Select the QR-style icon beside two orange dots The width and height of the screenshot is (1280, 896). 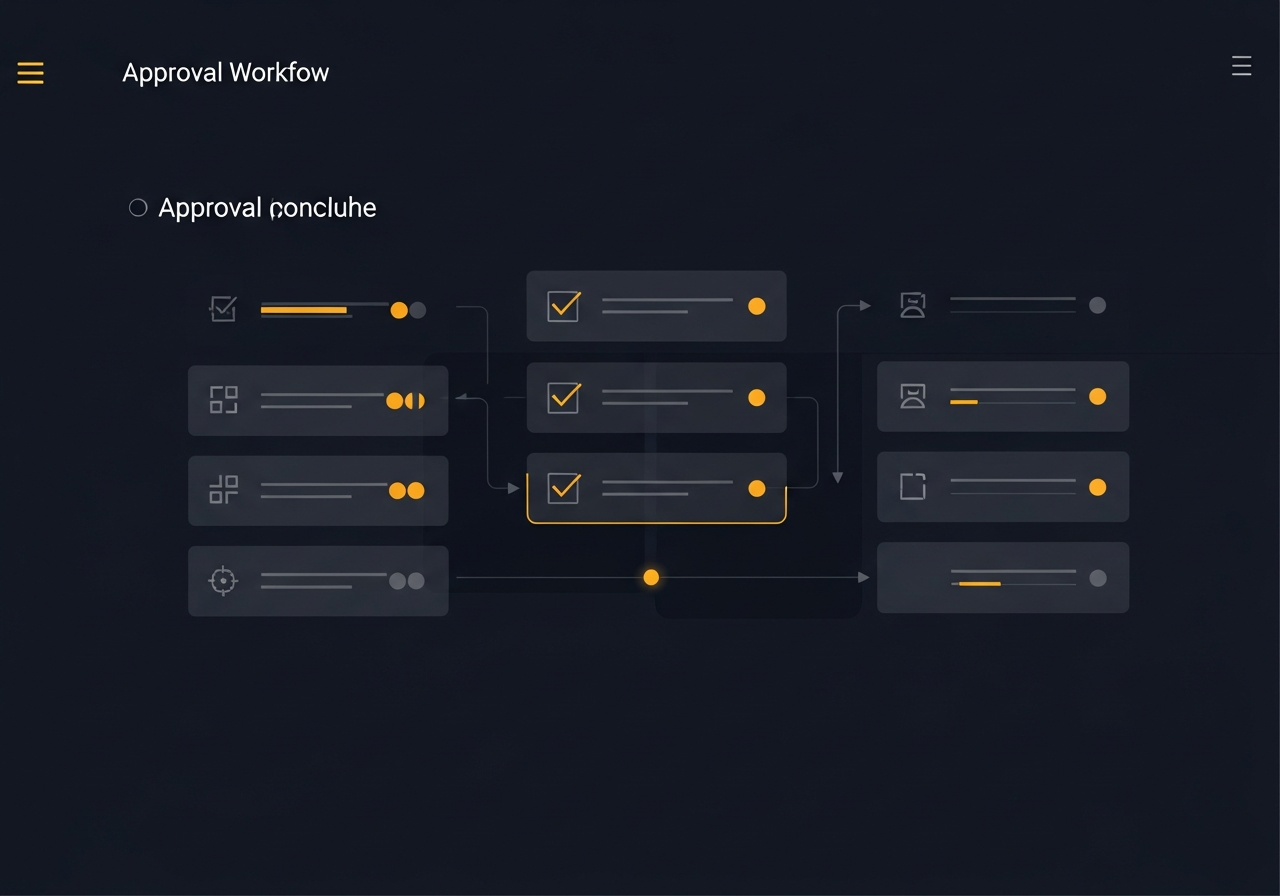point(224,490)
